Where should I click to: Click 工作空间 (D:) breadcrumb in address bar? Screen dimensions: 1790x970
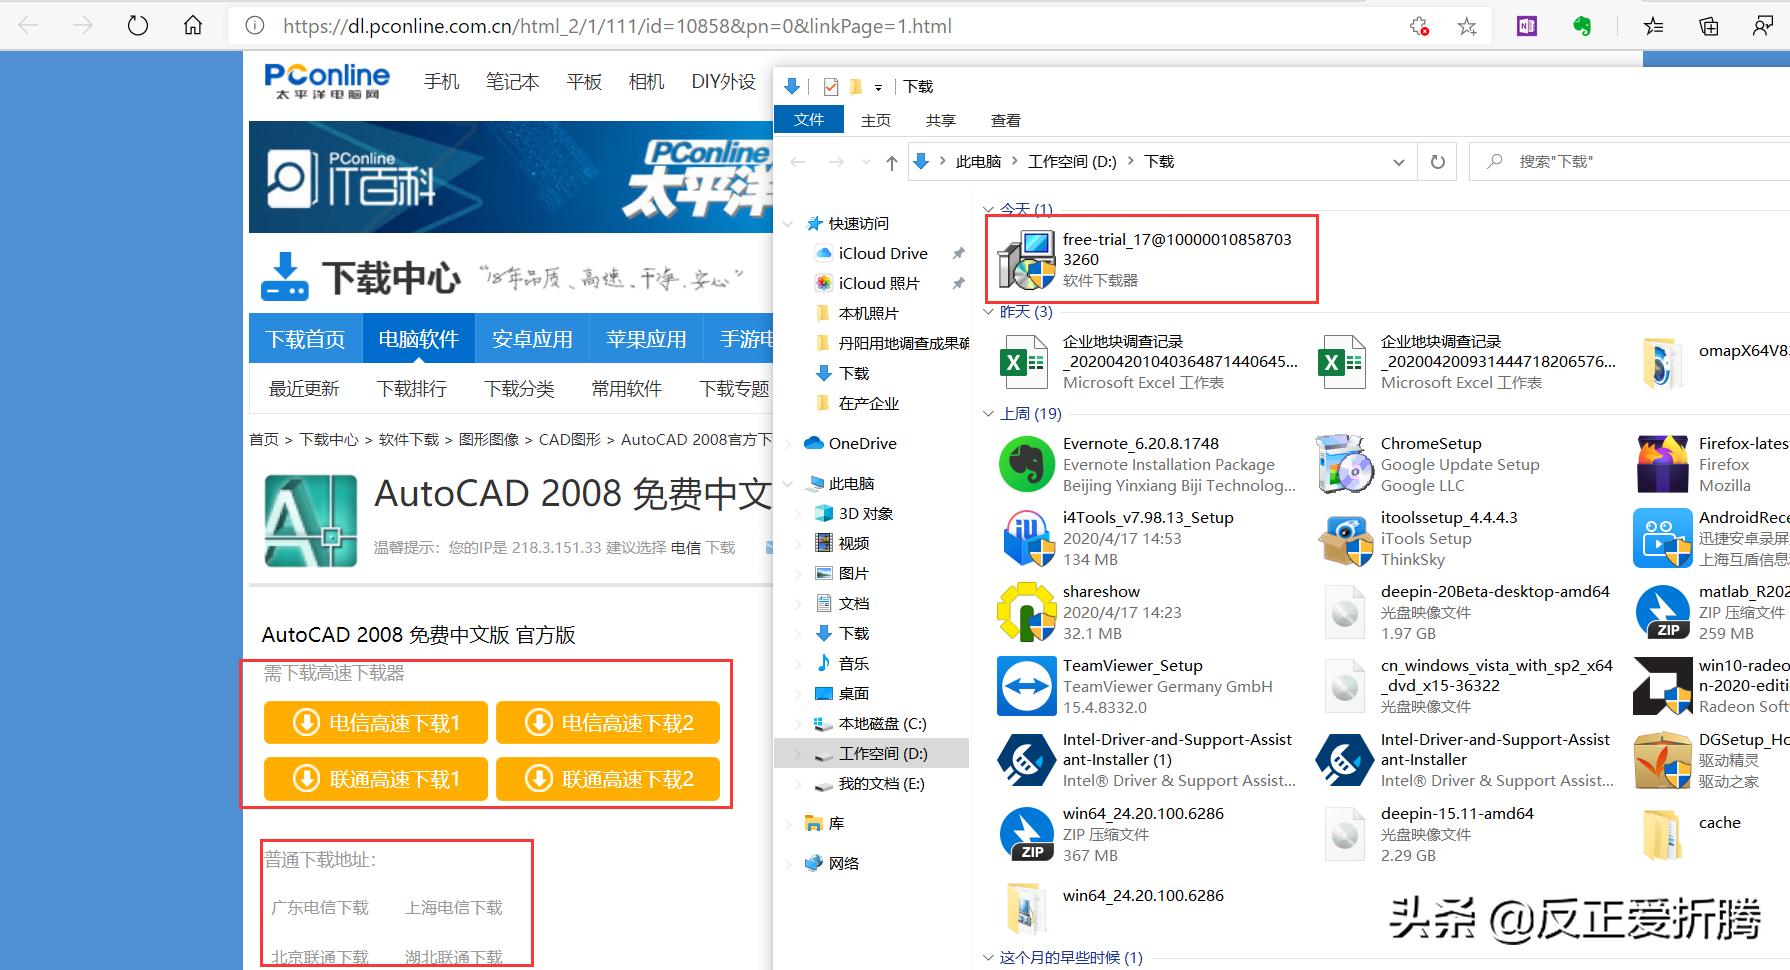click(x=1072, y=162)
